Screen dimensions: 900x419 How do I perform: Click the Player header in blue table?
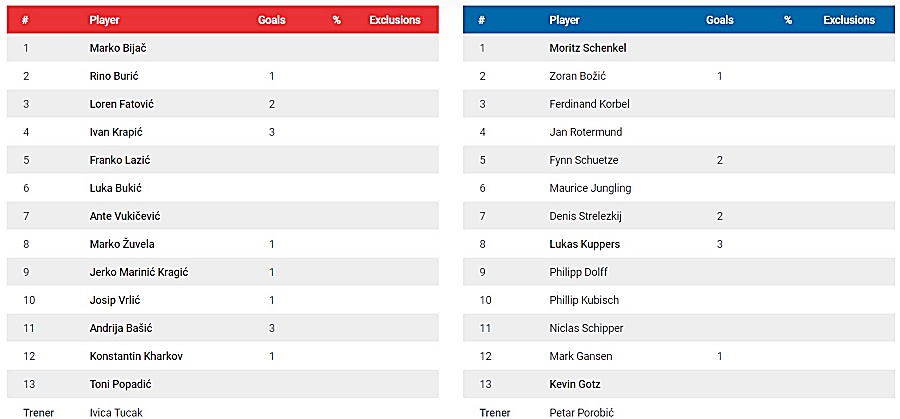(564, 20)
